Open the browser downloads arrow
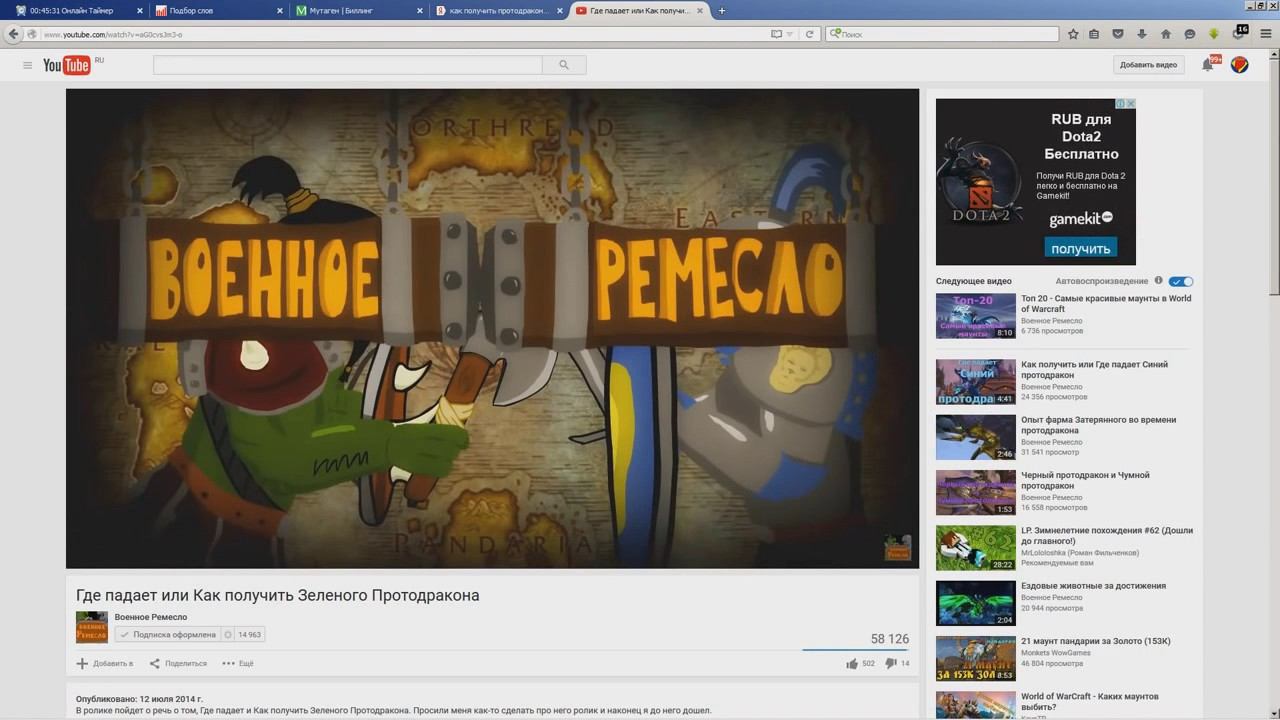Screen dimensions: 1280x720 tap(1142, 34)
